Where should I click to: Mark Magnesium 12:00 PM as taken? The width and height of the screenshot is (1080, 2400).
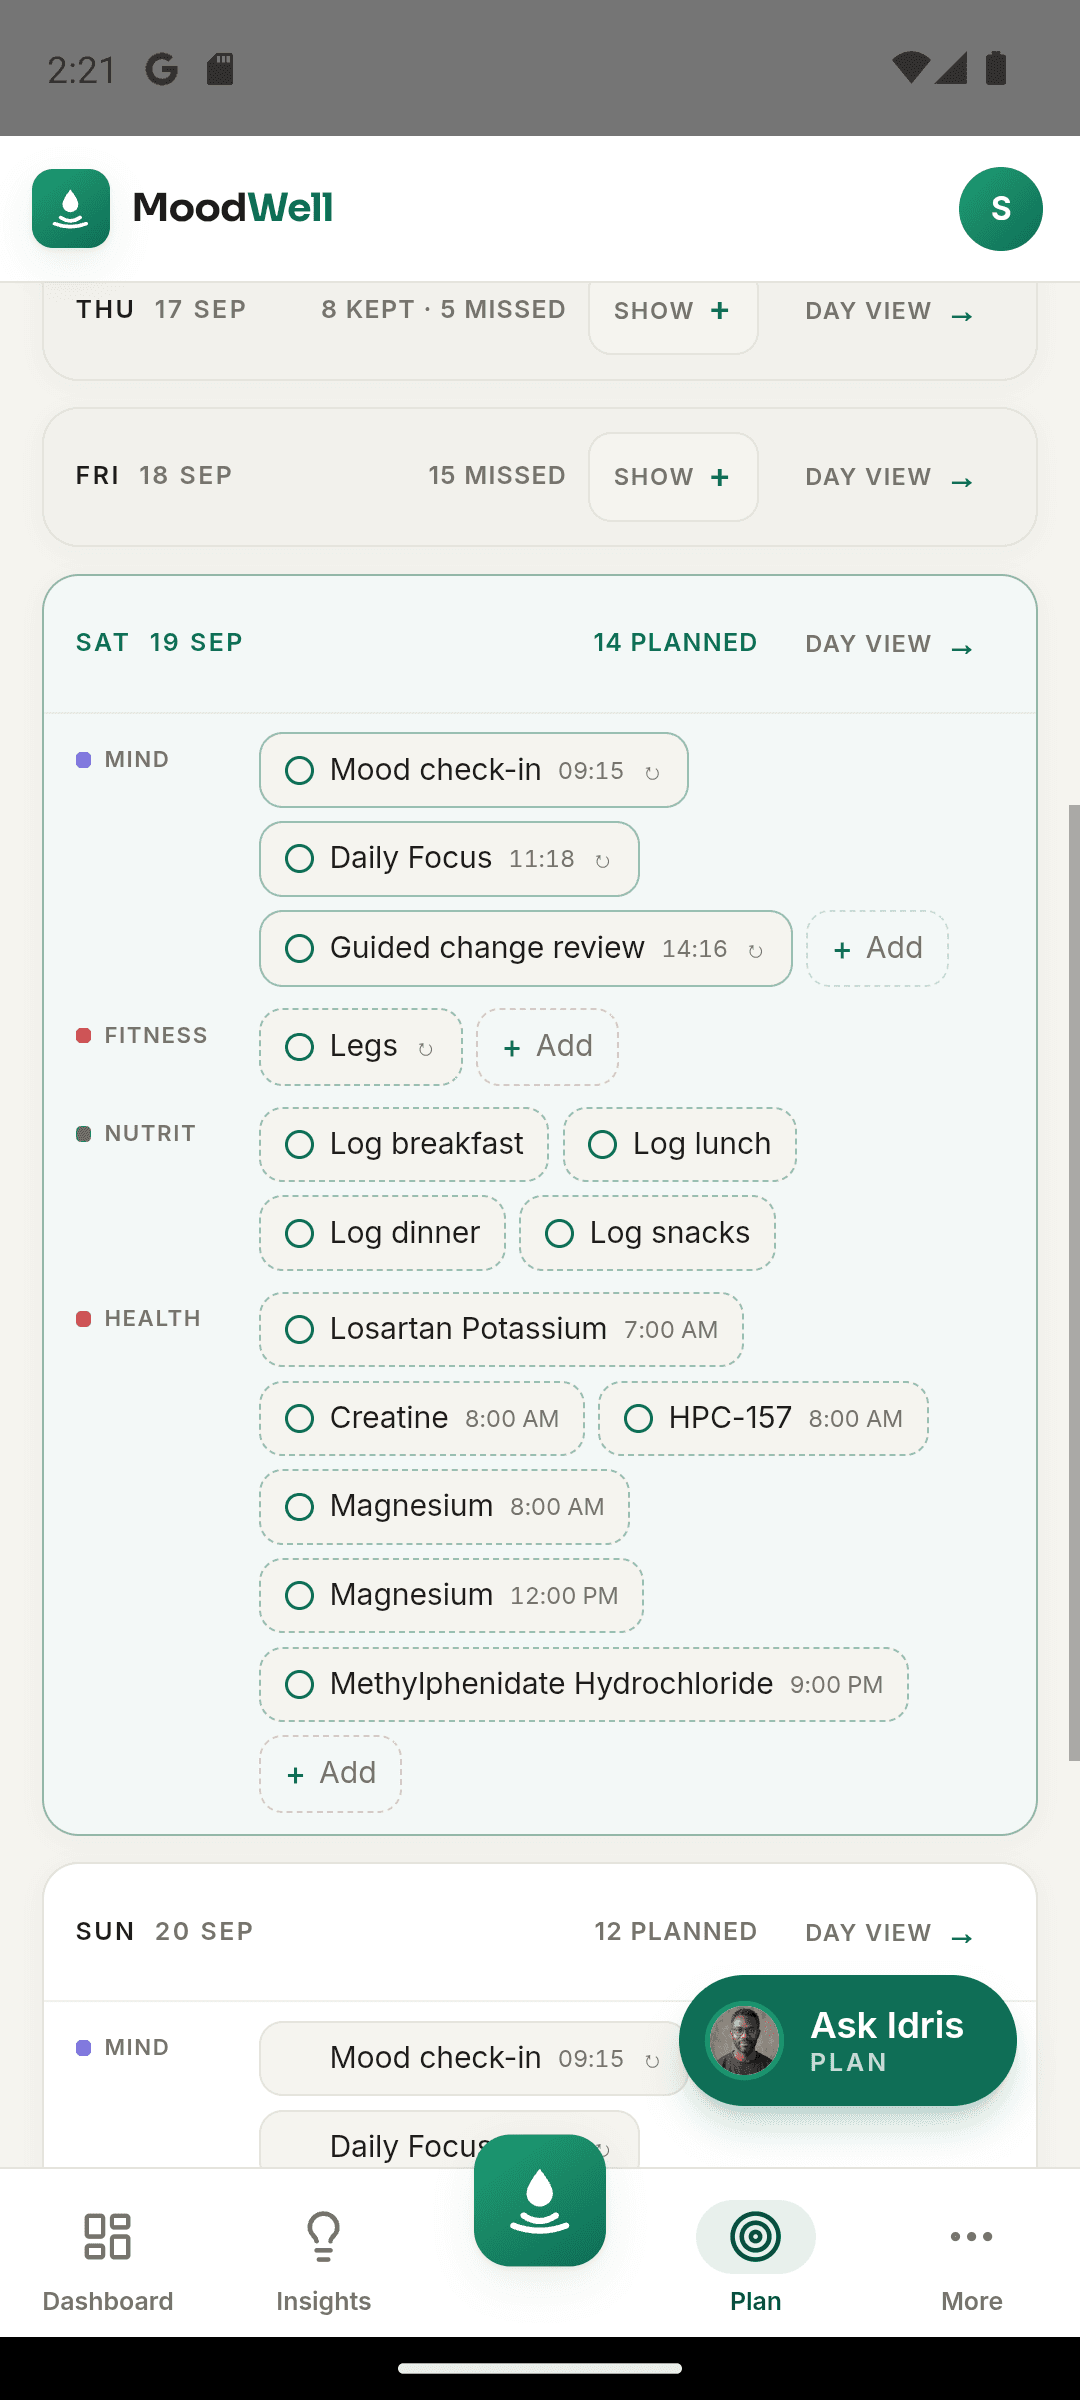click(x=299, y=1595)
